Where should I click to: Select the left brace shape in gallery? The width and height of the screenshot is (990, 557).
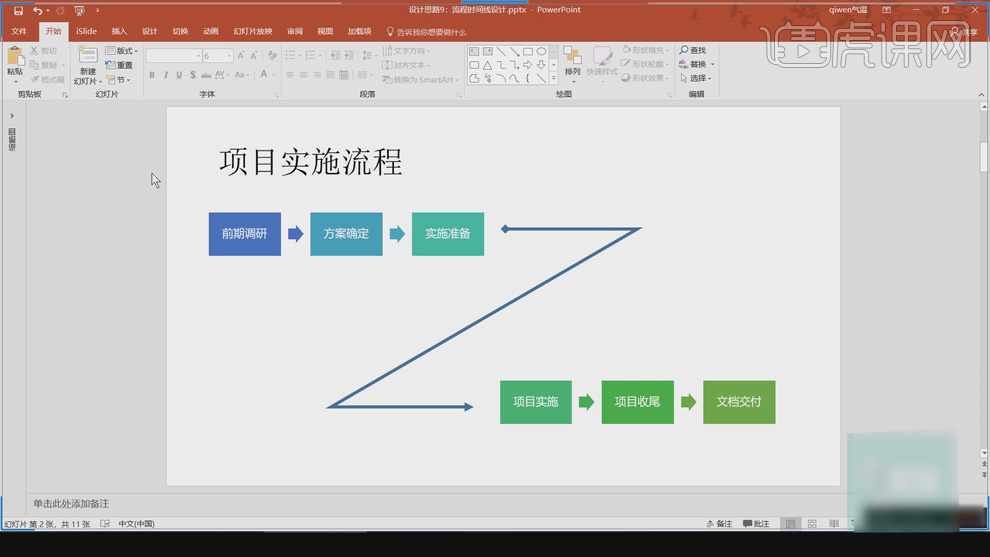coord(528,78)
